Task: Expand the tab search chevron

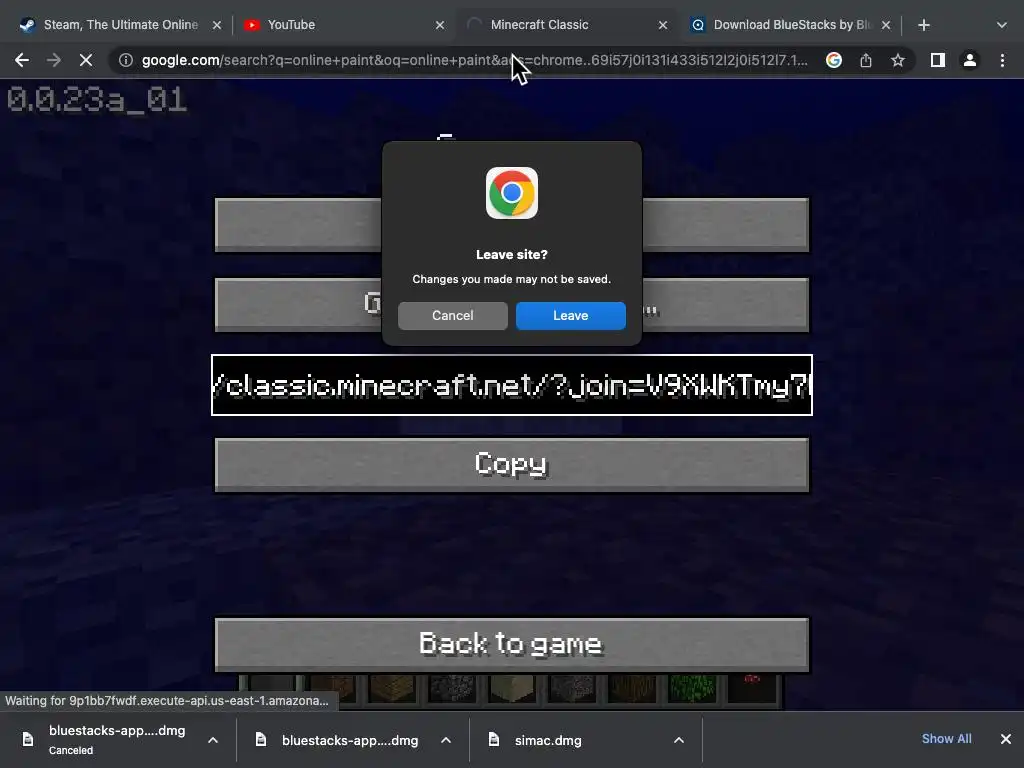Action: click(1002, 25)
